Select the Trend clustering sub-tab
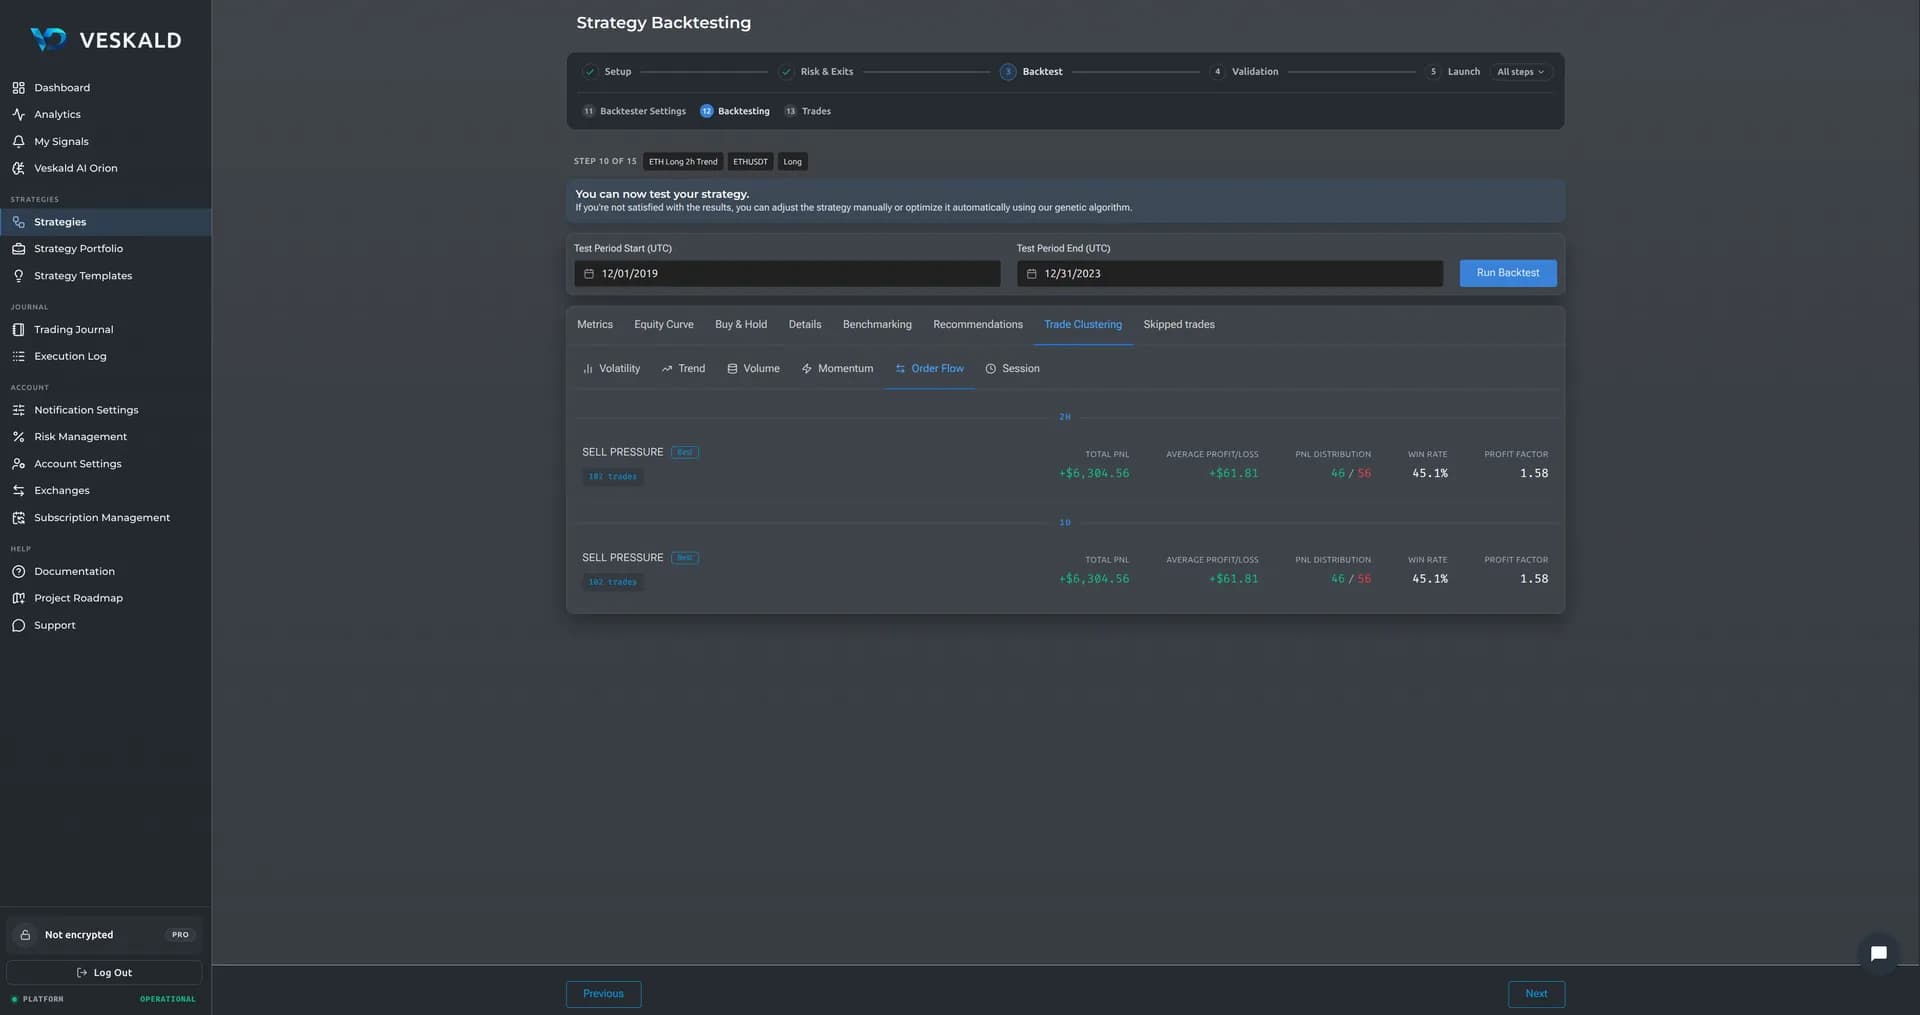 [x=683, y=369]
